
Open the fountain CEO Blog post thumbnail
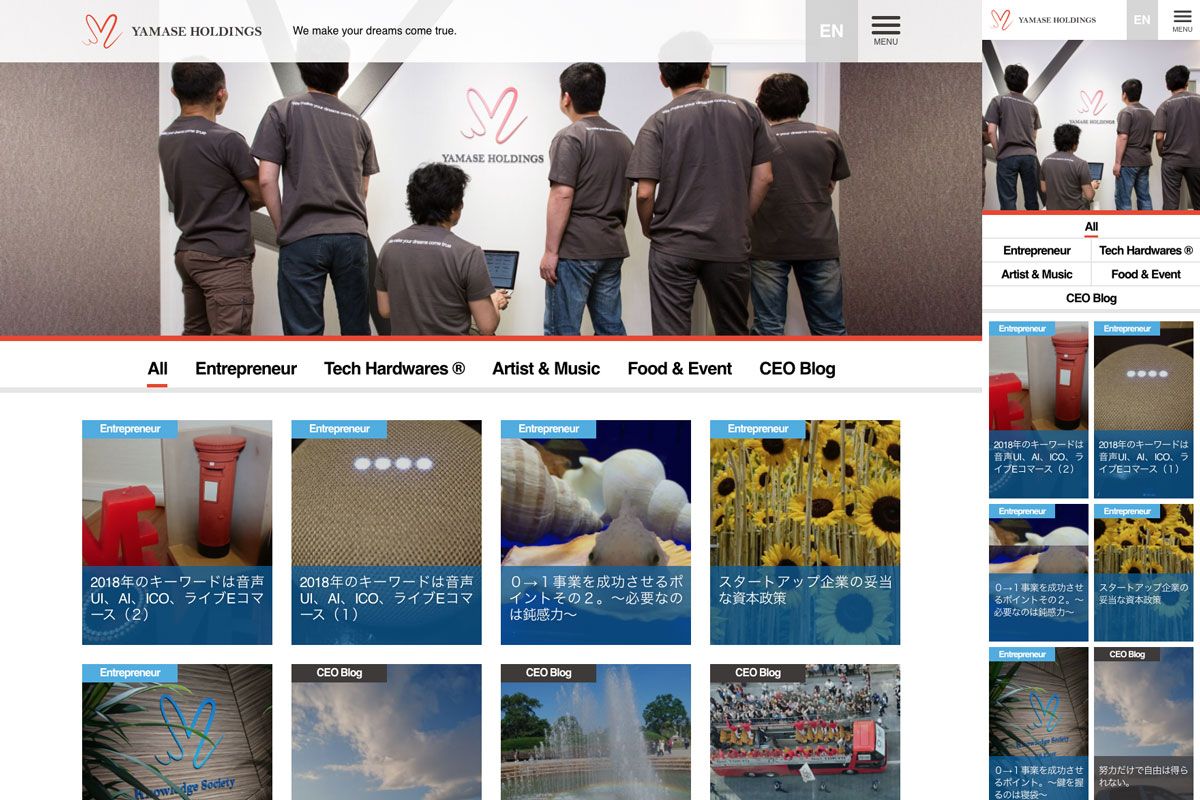[596, 735]
